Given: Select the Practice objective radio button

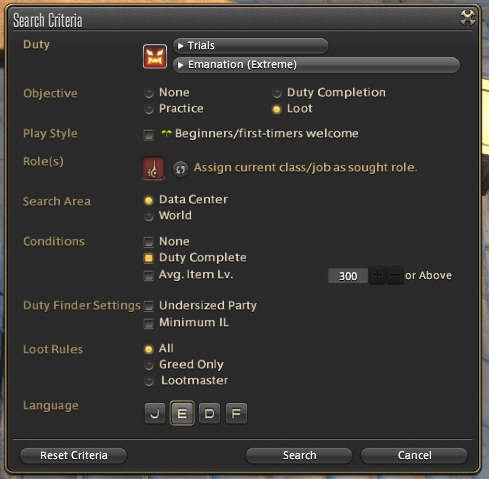Looking at the screenshot, I should (149, 109).
